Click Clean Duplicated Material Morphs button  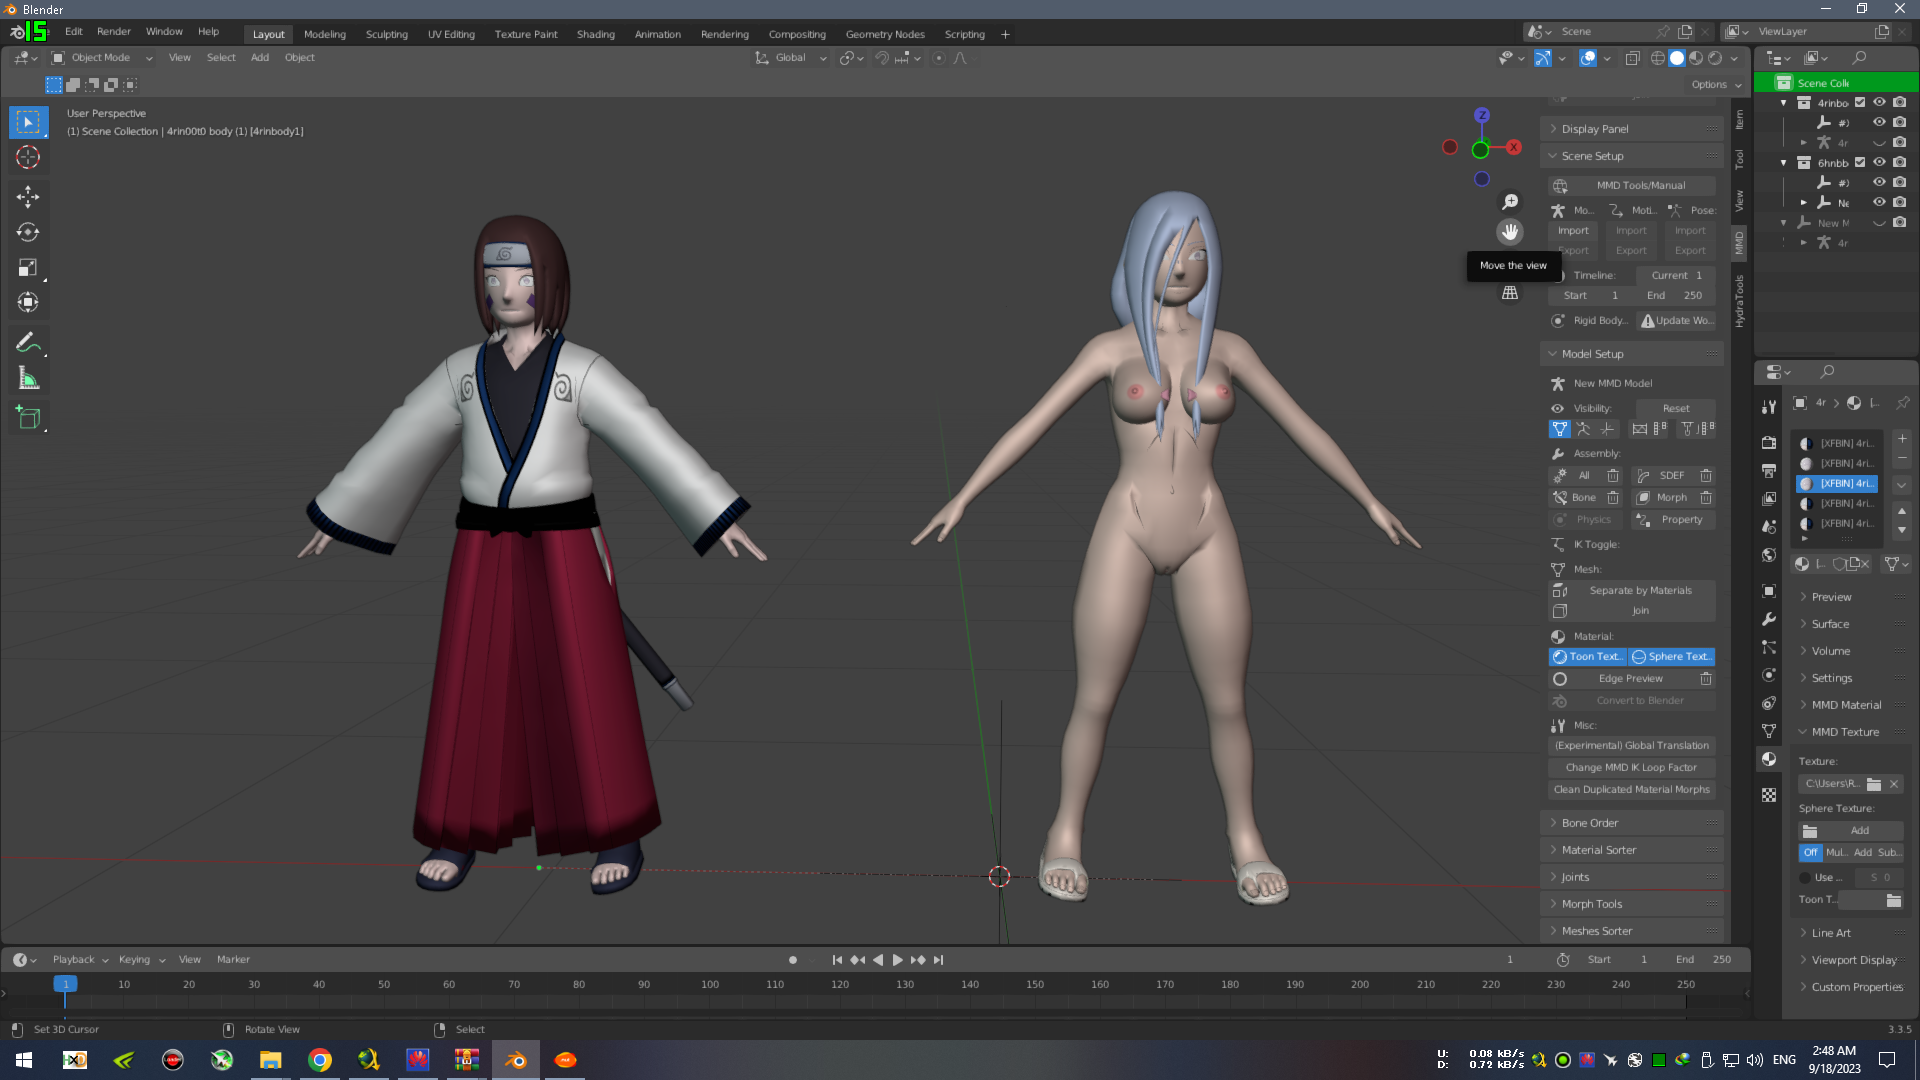(1632, 790)
